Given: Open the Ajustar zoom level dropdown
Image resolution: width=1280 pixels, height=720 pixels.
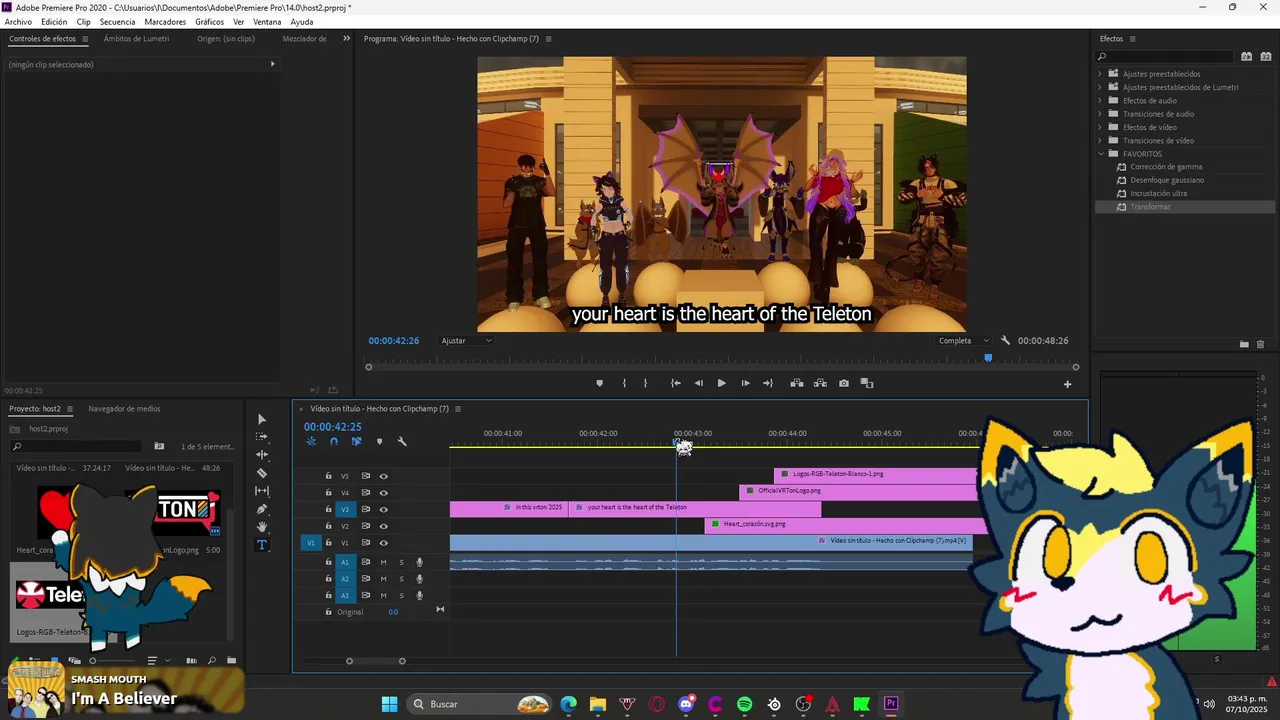Looking at the screenshot, I should pos(467,341).
